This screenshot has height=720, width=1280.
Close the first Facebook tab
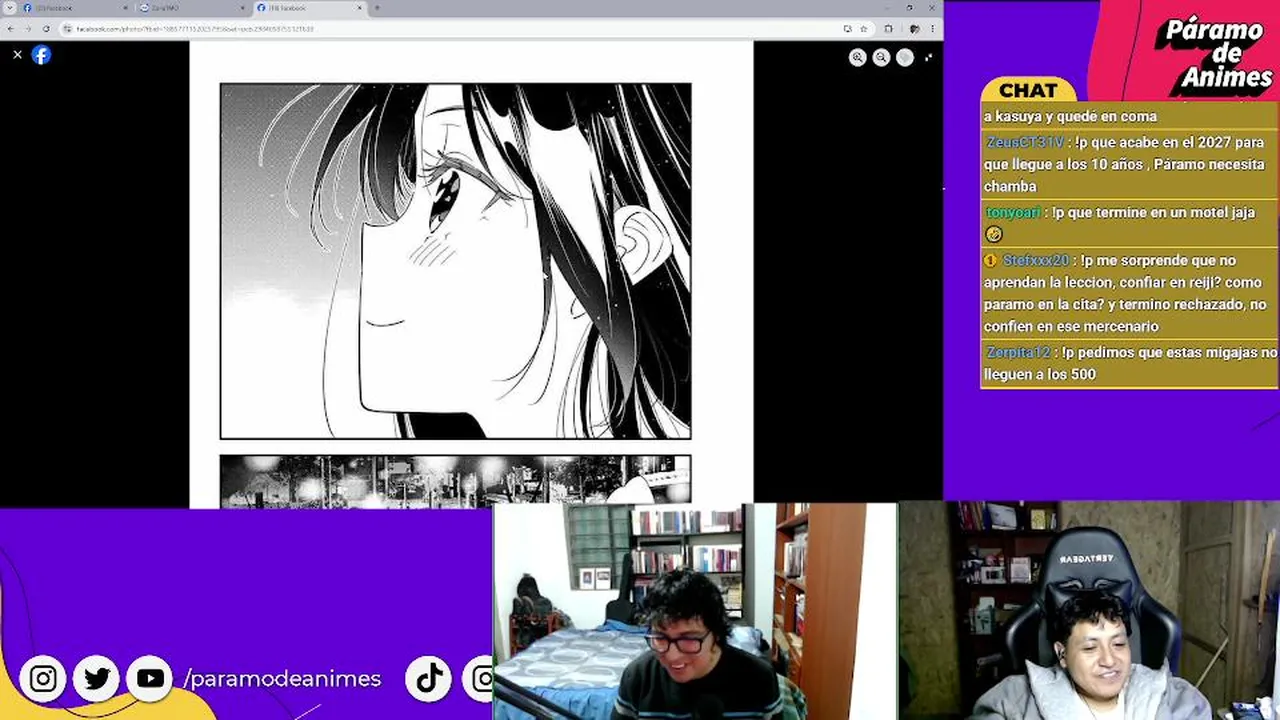click(125, 8)
